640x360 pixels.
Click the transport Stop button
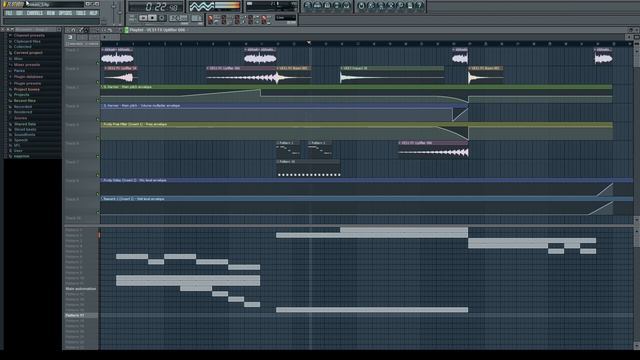coord(152,18)
